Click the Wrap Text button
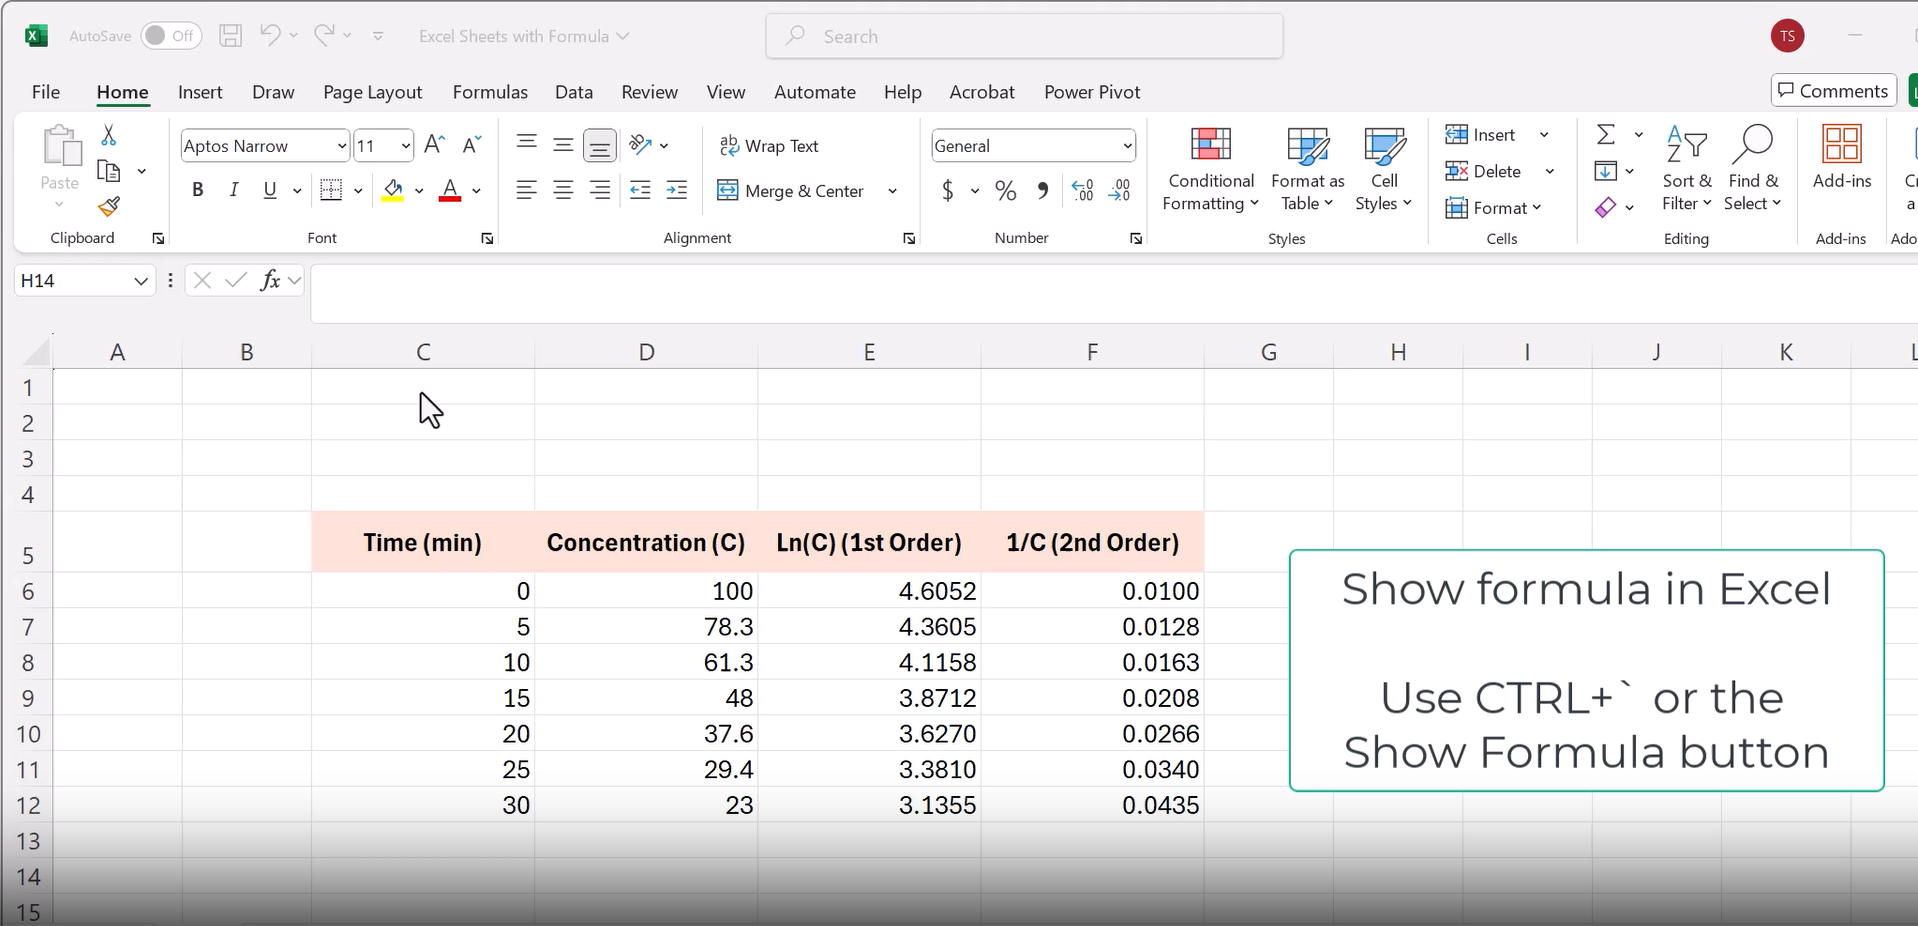1918x926 pixels. tap(769, 146)
